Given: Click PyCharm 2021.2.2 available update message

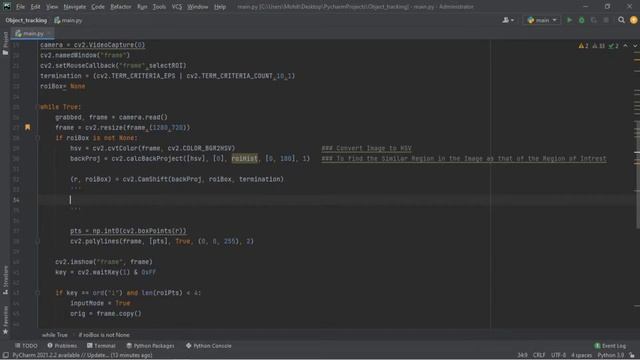Looking at the screenshot, I should (82, 356).
